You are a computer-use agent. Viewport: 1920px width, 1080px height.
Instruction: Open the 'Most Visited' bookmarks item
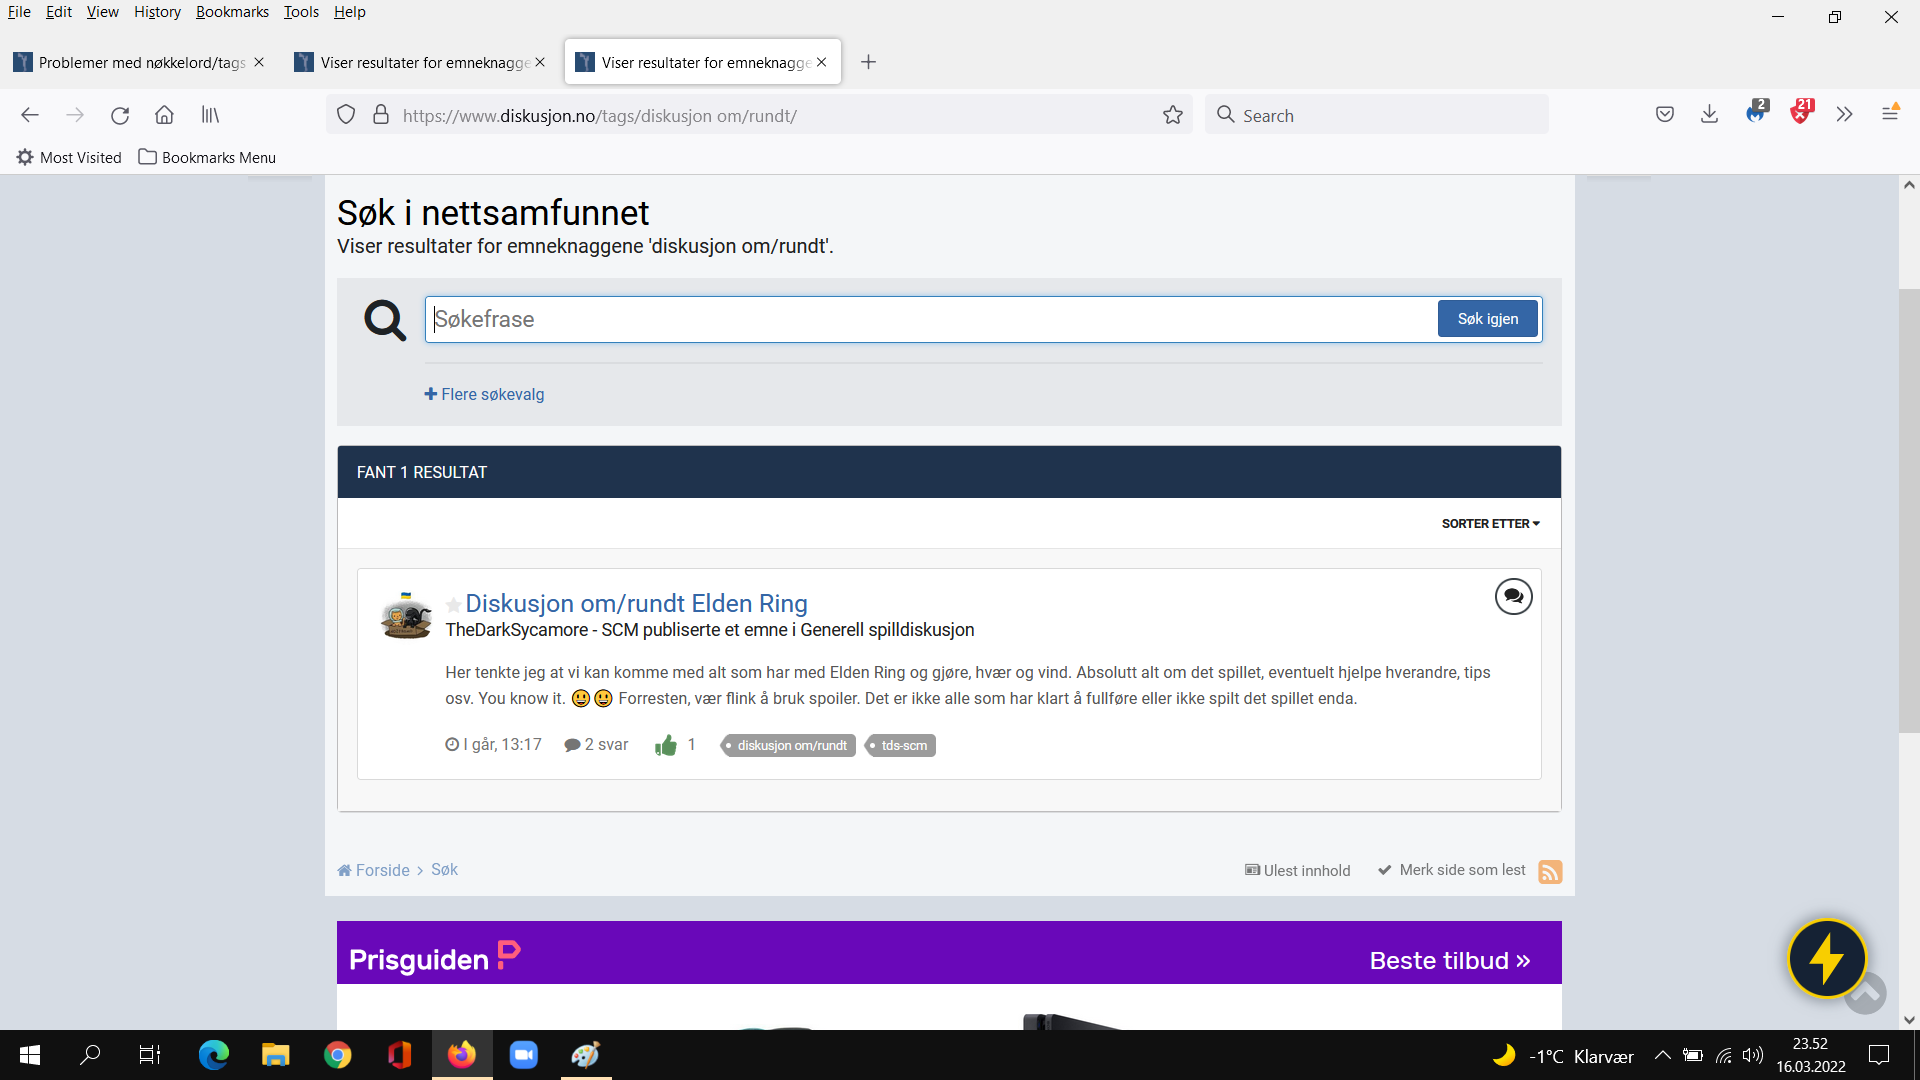(x=69, y=157)
